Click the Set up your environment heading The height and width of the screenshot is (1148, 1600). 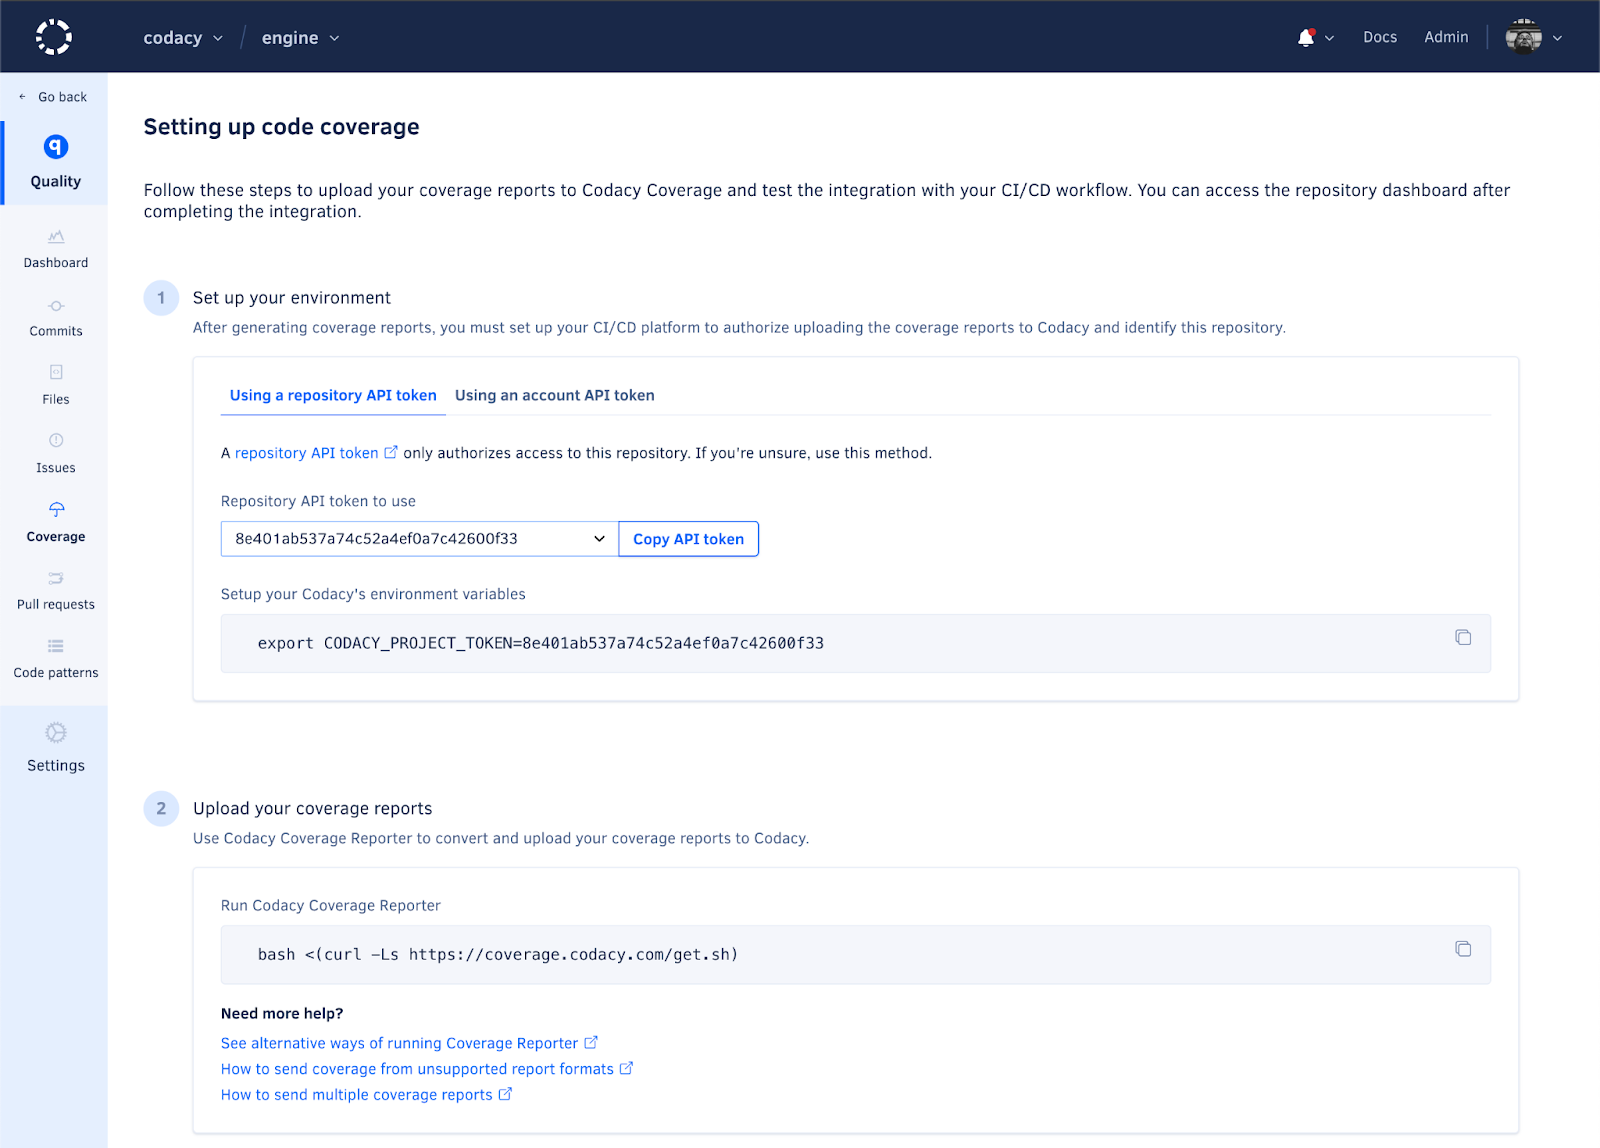pos(292,298)
